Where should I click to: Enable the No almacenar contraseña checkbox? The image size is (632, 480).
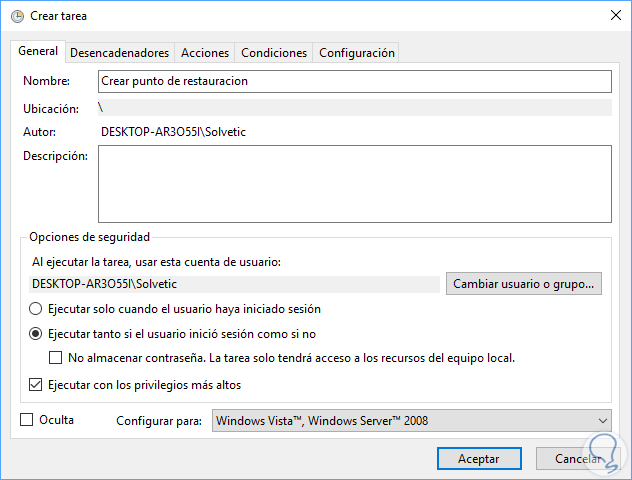pyautogui.click(x=57, y=358)
